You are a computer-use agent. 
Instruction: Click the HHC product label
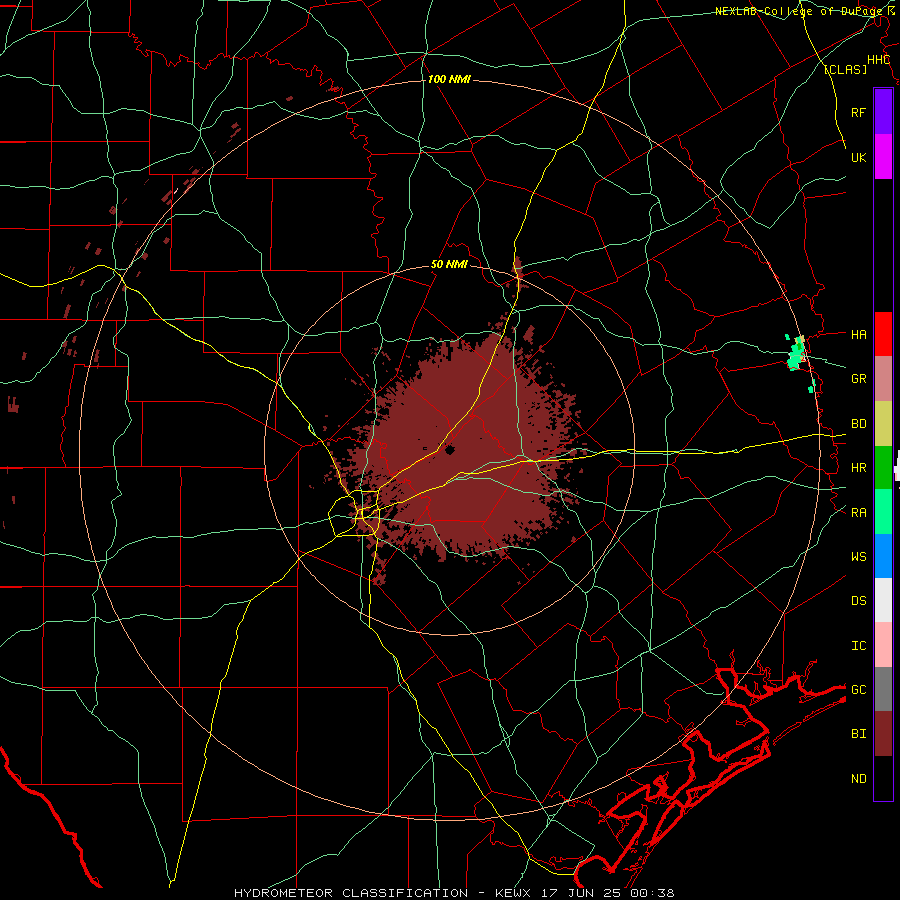coord(878,60)
